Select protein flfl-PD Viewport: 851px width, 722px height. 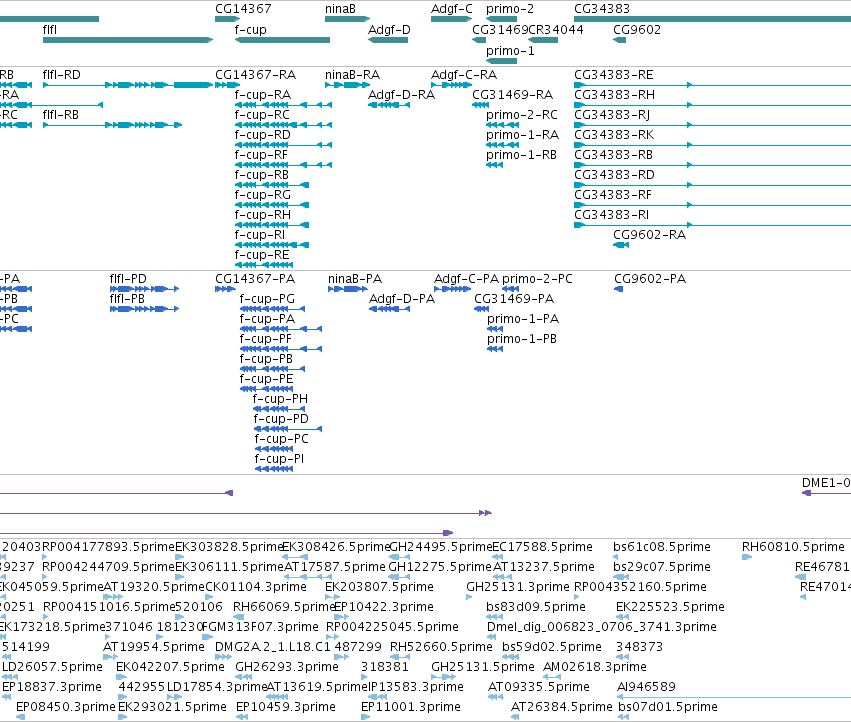(144, 289)
